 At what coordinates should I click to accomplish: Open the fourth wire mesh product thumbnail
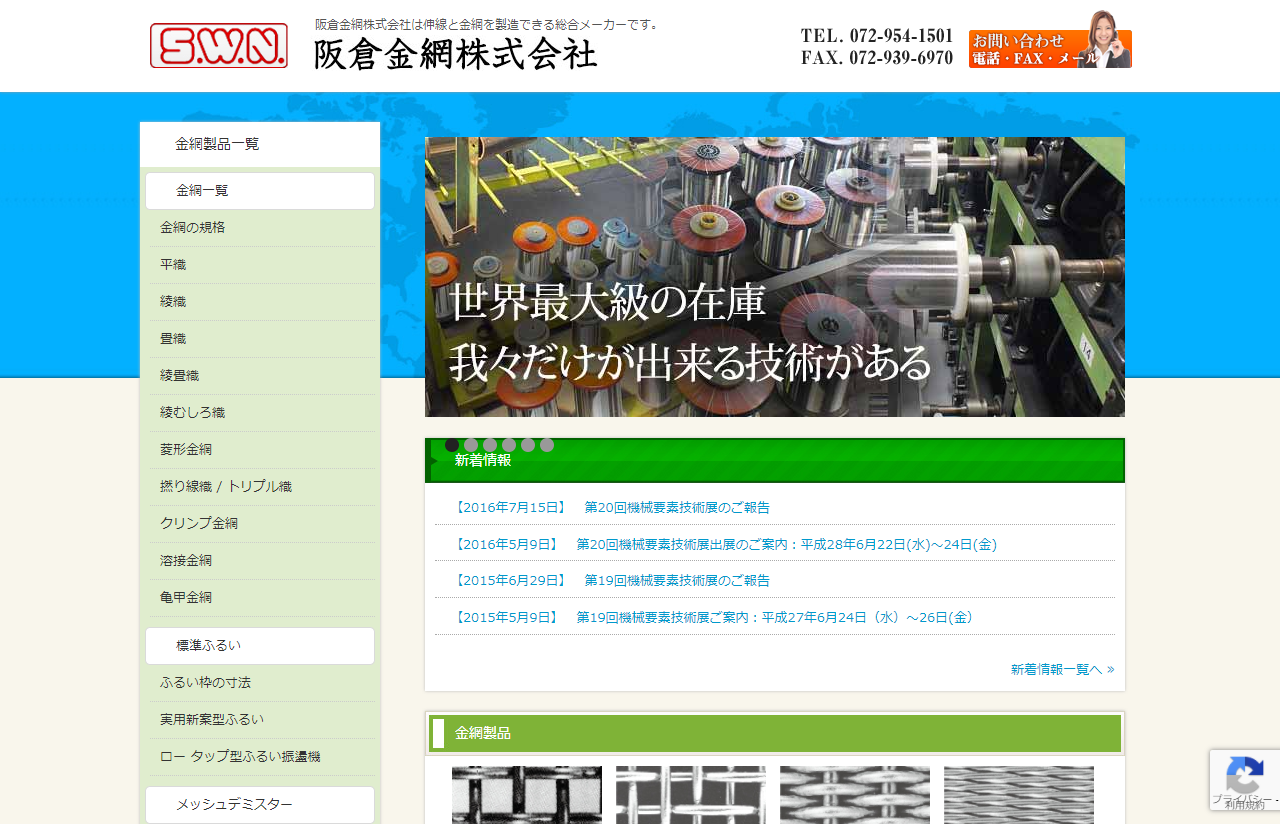[1019, 795]
